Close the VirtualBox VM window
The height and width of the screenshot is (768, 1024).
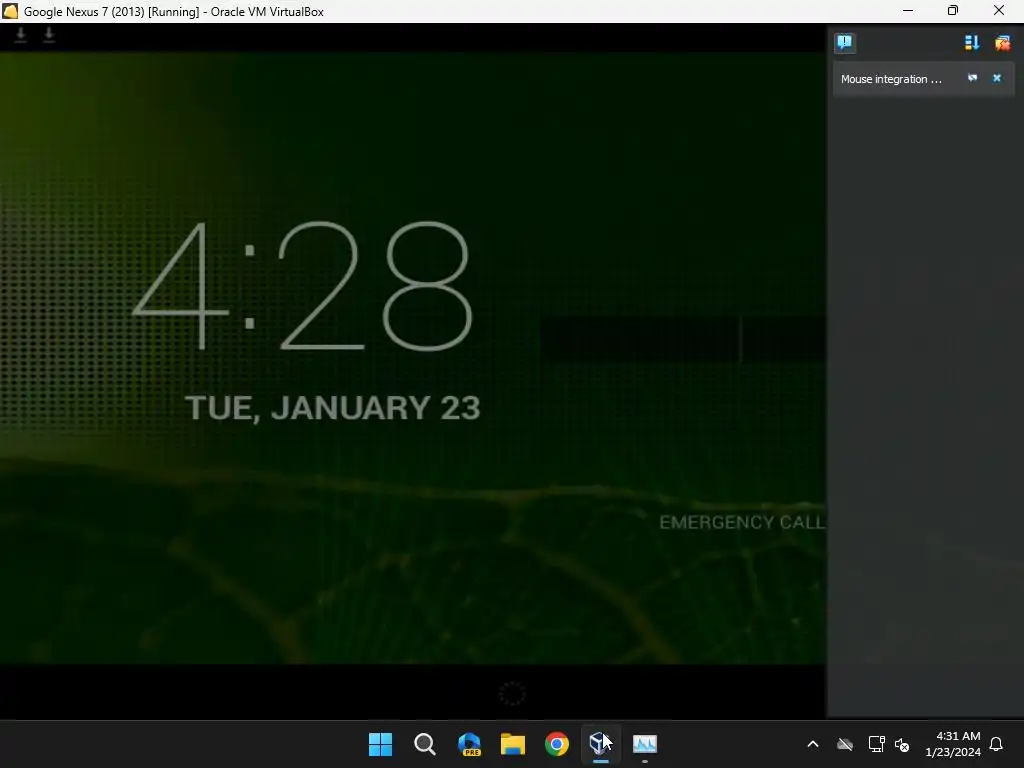coord(999,10)
